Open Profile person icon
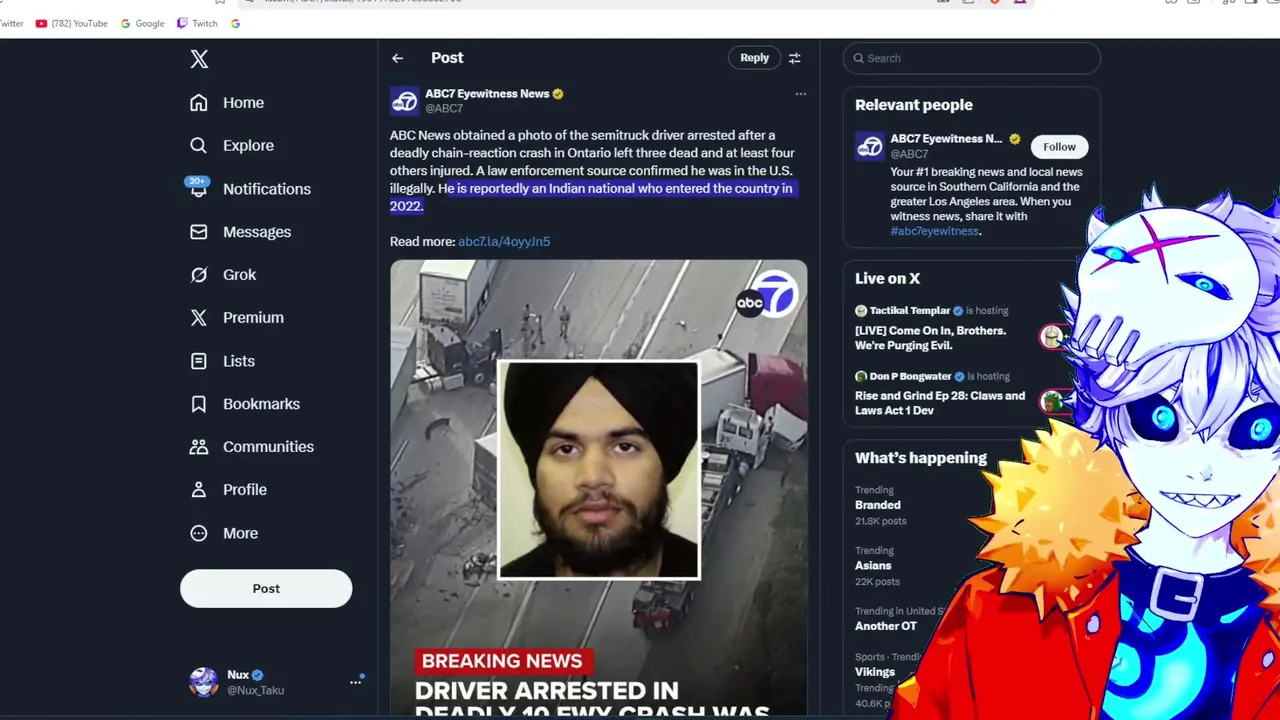The height and width of the screenshot is (720, 1280). click(x=199, y=489)
